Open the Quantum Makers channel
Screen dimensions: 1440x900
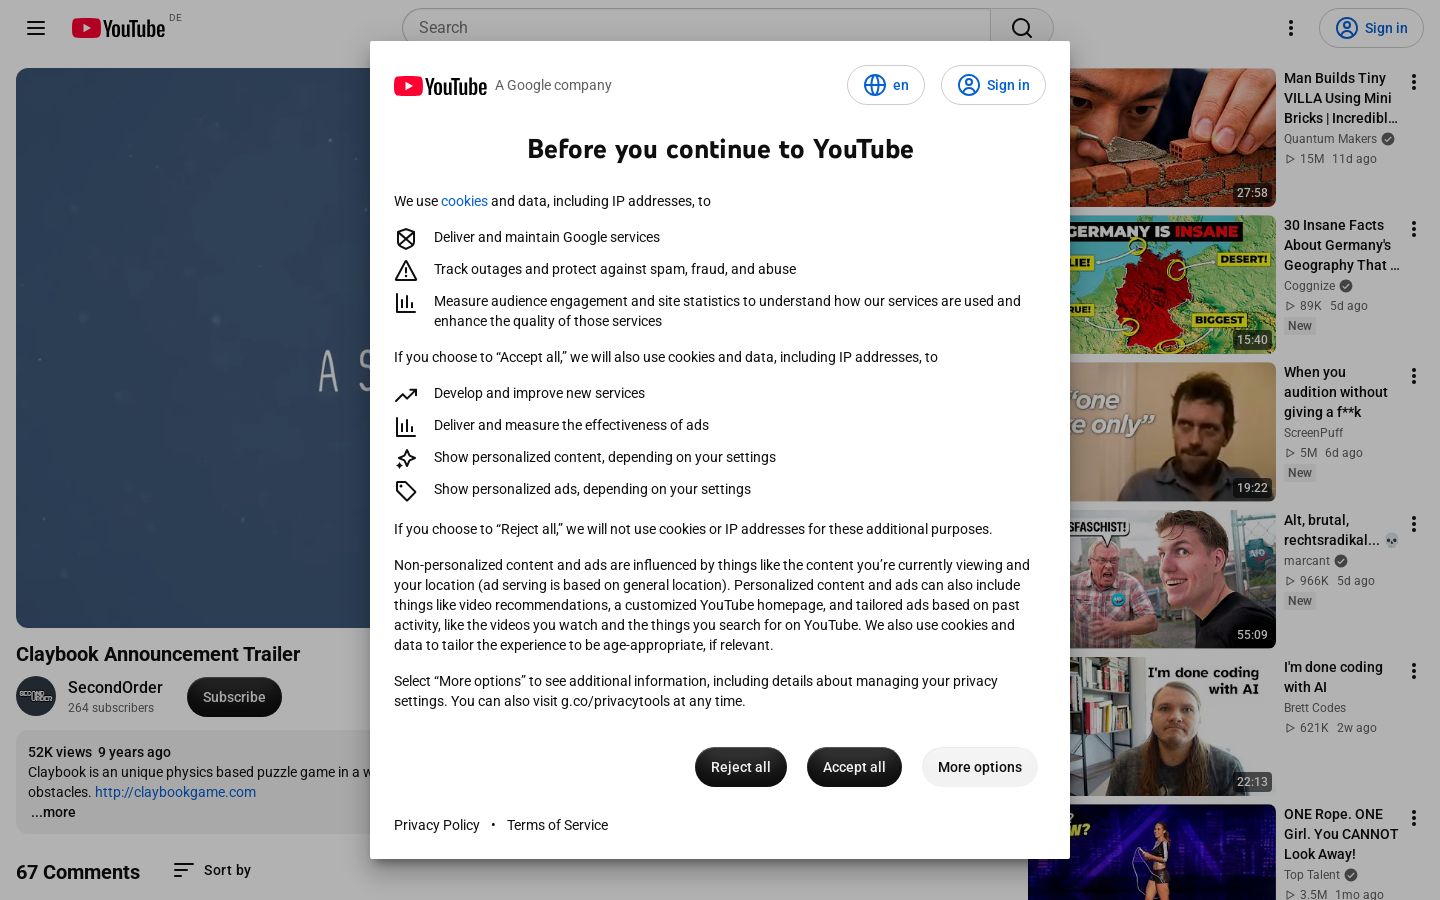(x=1330, y=139)
